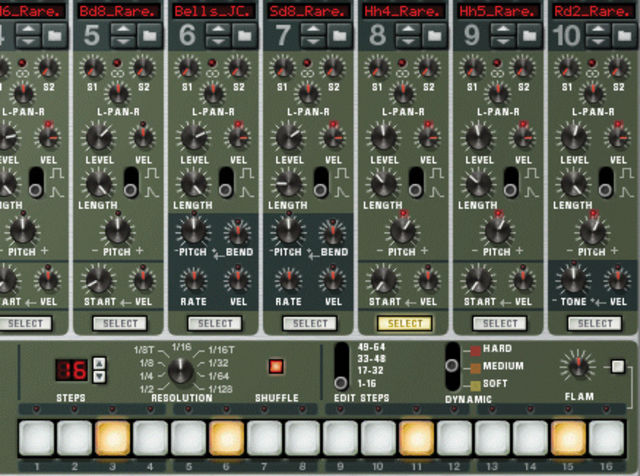Decrease the number of pattern steps
The height and width of the screenshot is (476, 640).
click(x=100, y=376)
